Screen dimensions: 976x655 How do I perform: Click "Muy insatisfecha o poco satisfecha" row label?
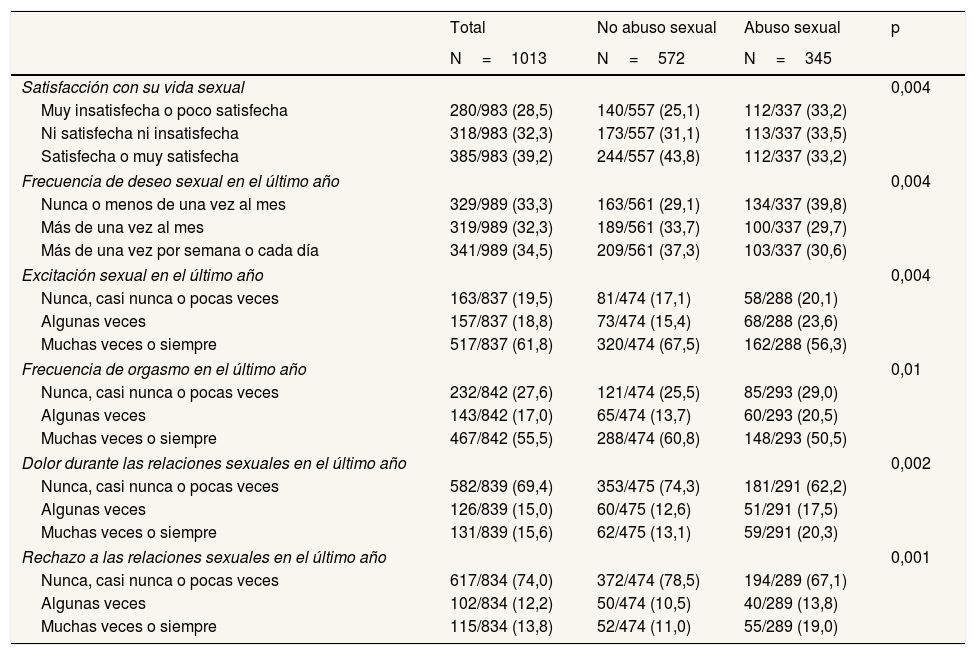(164, 110)
